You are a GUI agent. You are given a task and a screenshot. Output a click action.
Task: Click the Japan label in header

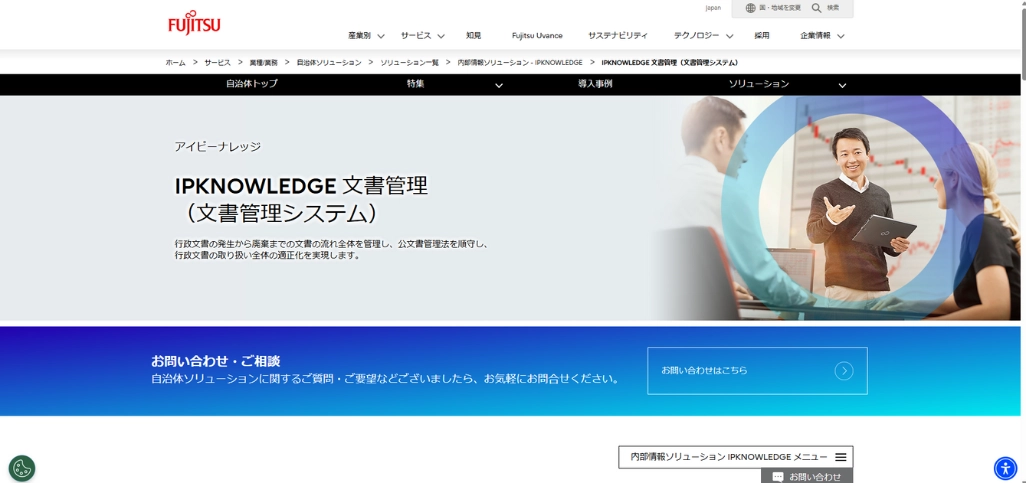click(x=713, y=8)
